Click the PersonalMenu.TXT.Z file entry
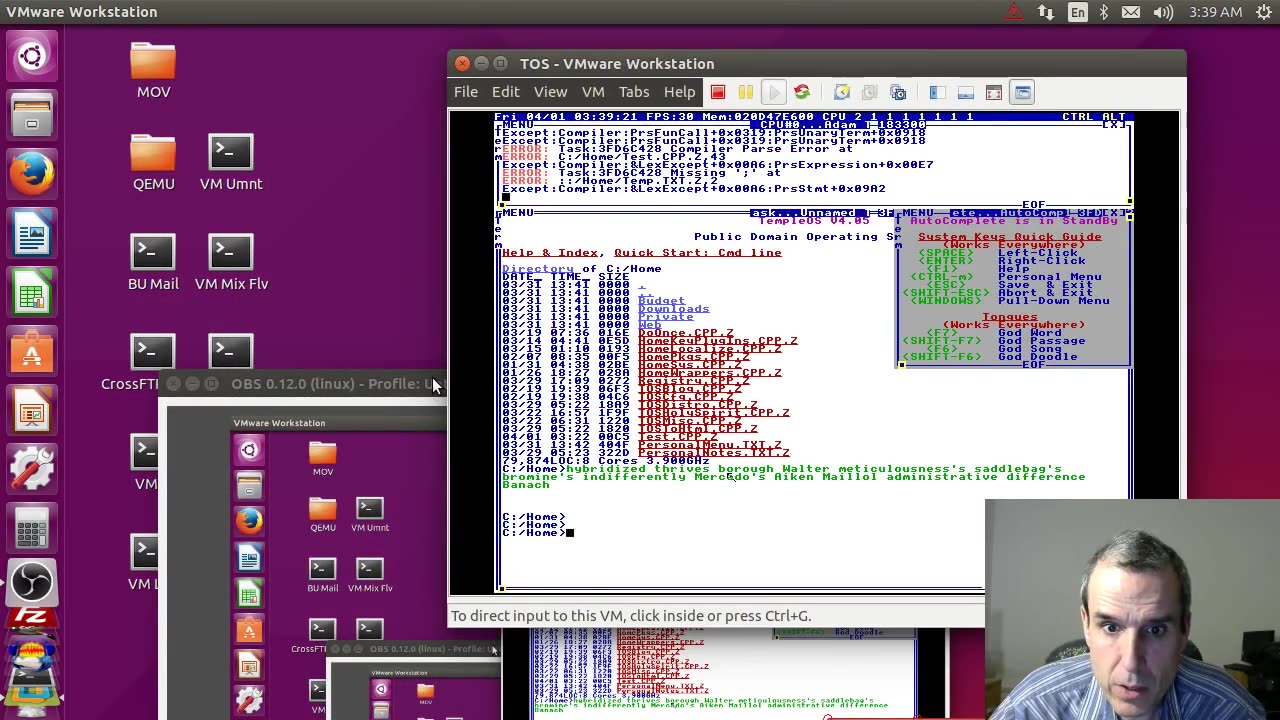 (x=709, y=445)
